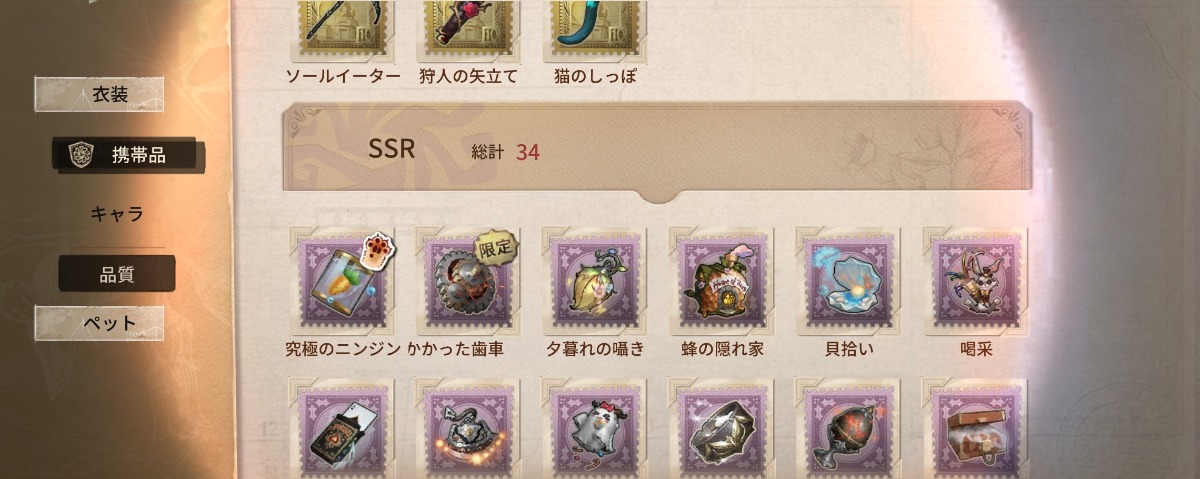Pick the dark red goblet accessory

click(x=848, y=428)
